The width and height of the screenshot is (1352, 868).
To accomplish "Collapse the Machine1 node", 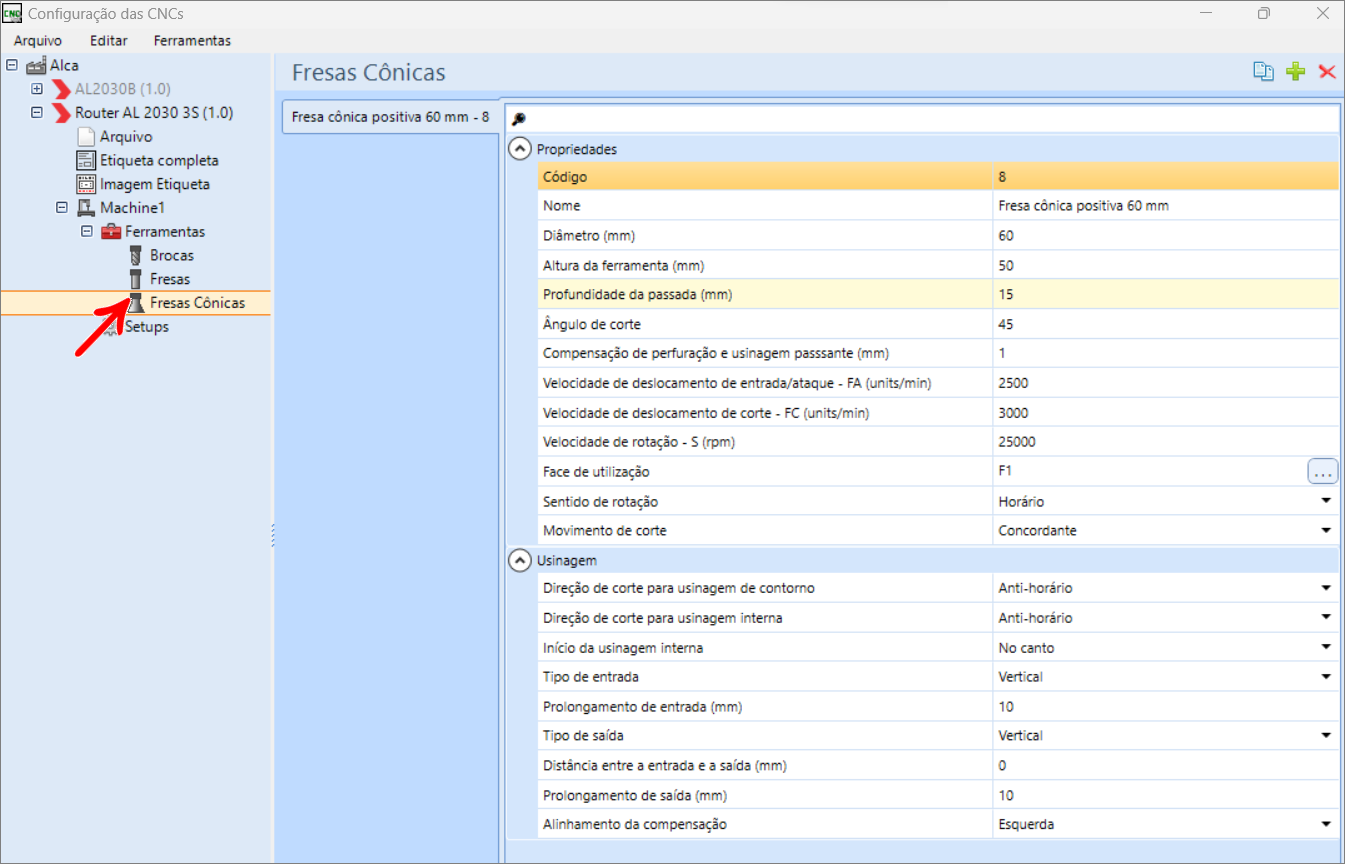I will pyautogui.click(x=62, y=208).
